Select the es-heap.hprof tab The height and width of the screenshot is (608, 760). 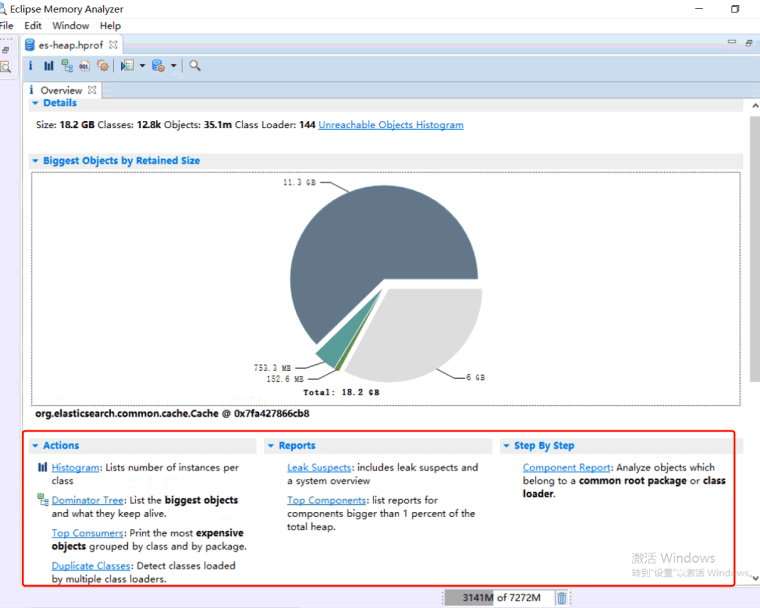[x=71, y=45]
